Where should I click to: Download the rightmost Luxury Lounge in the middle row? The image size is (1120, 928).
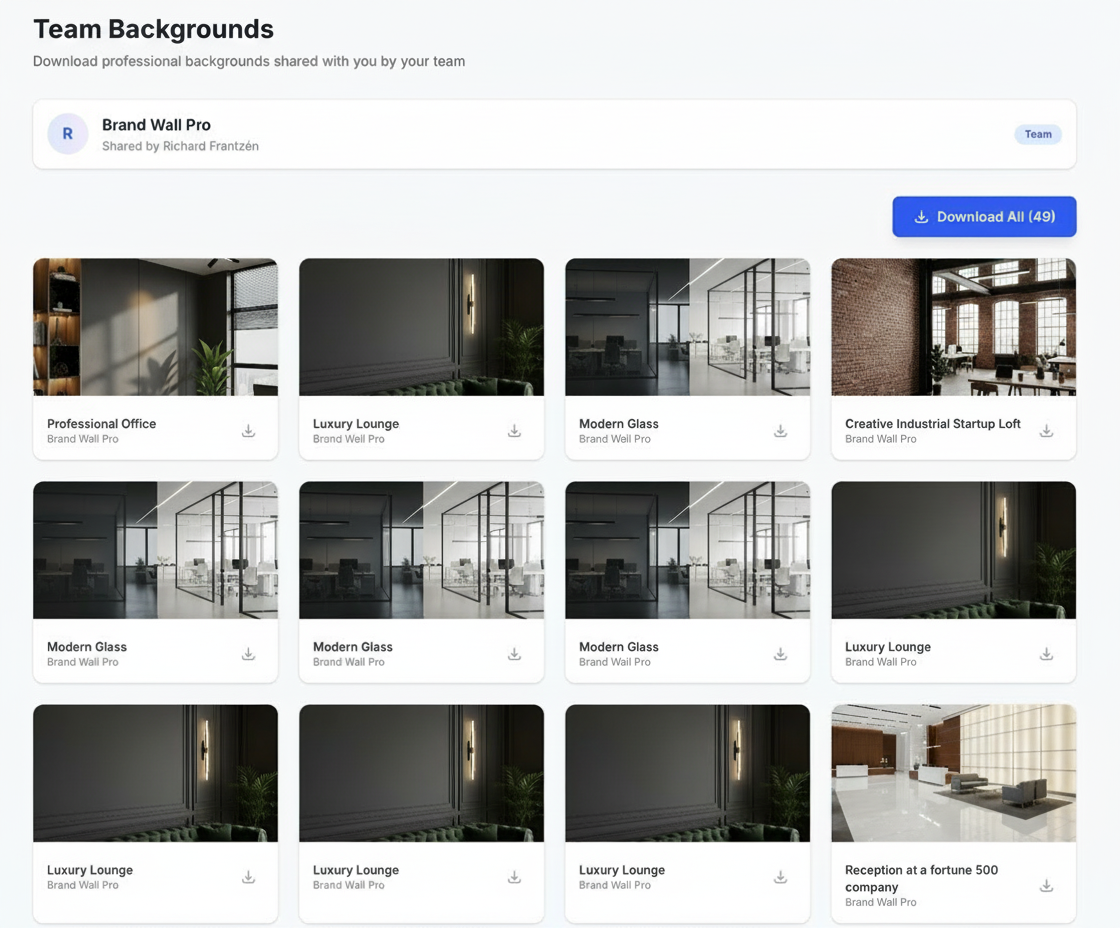coord(1046,654)
